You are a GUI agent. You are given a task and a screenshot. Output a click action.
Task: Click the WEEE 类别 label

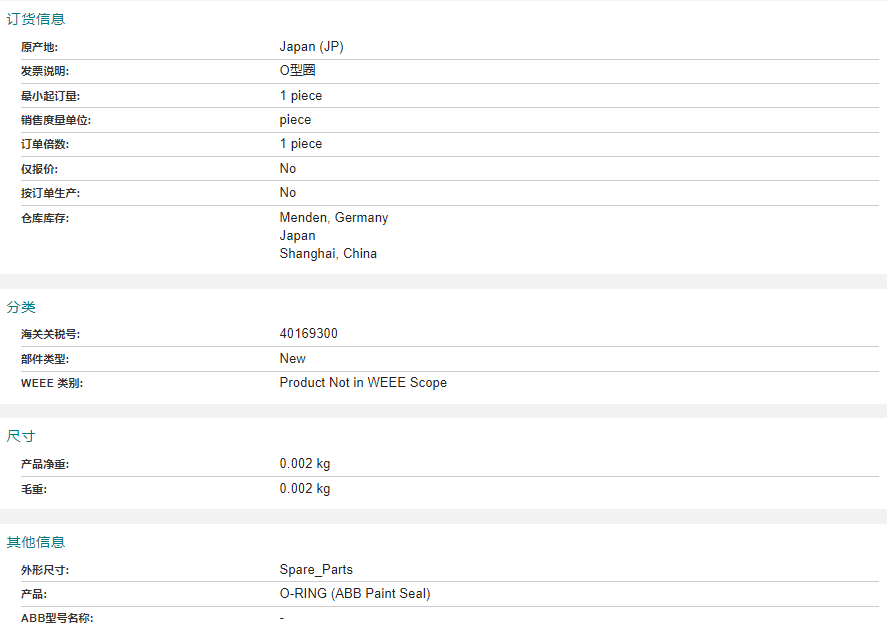pos(52,384)
